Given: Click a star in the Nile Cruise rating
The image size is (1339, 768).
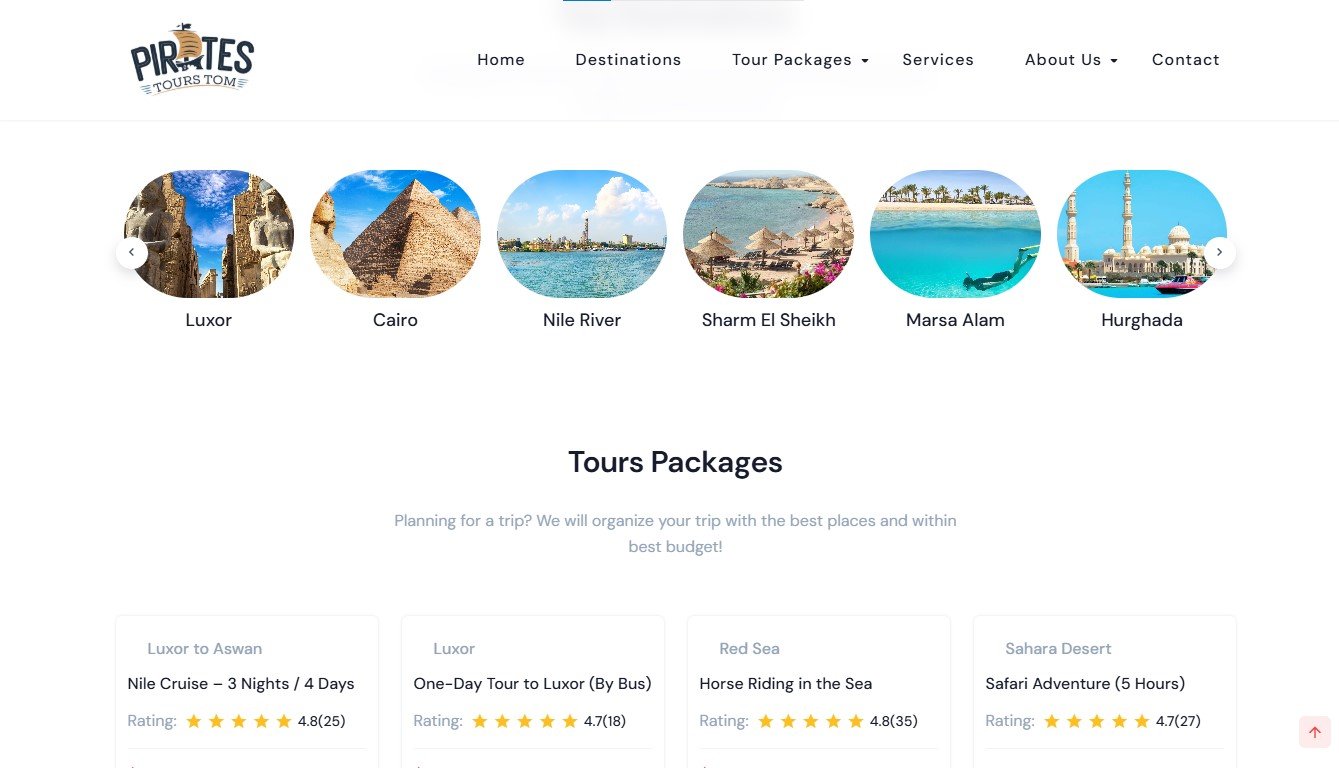Looking at the screenshot, I should tap(238, 720).
